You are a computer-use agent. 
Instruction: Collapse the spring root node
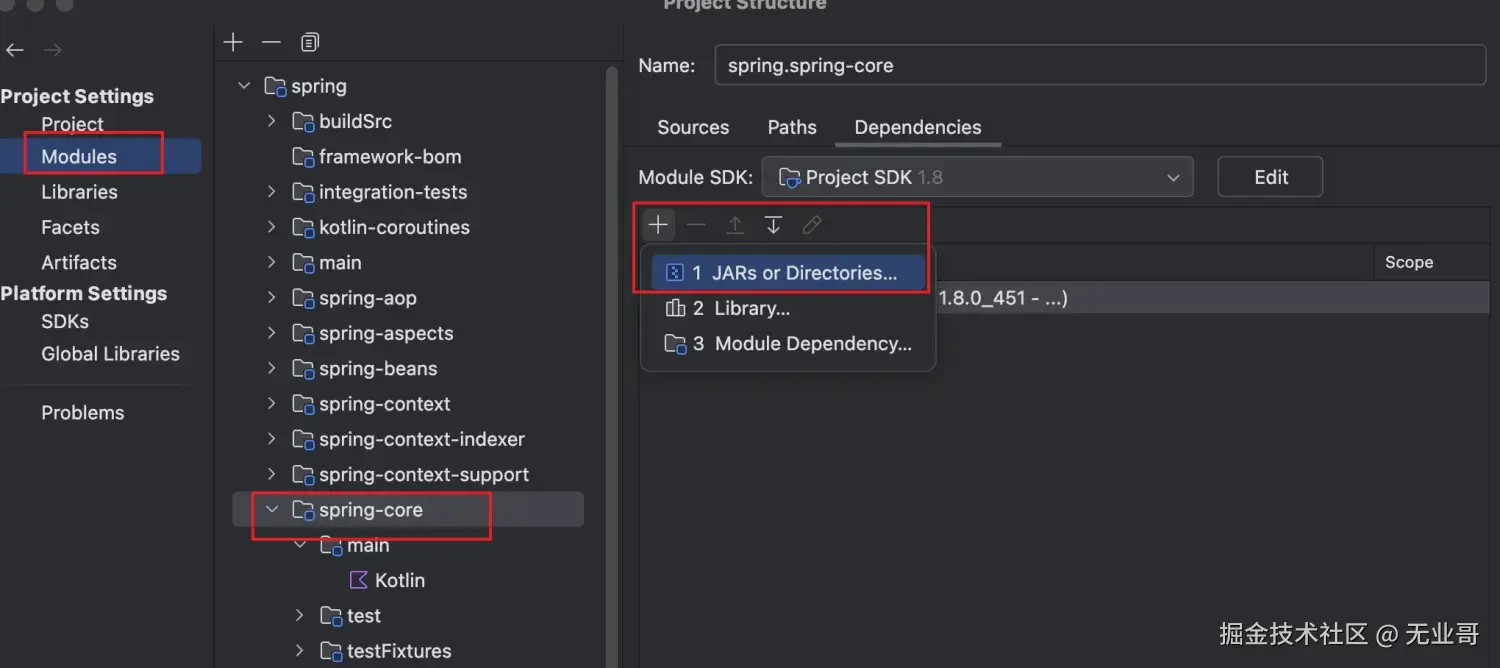(x=244, y=86)
